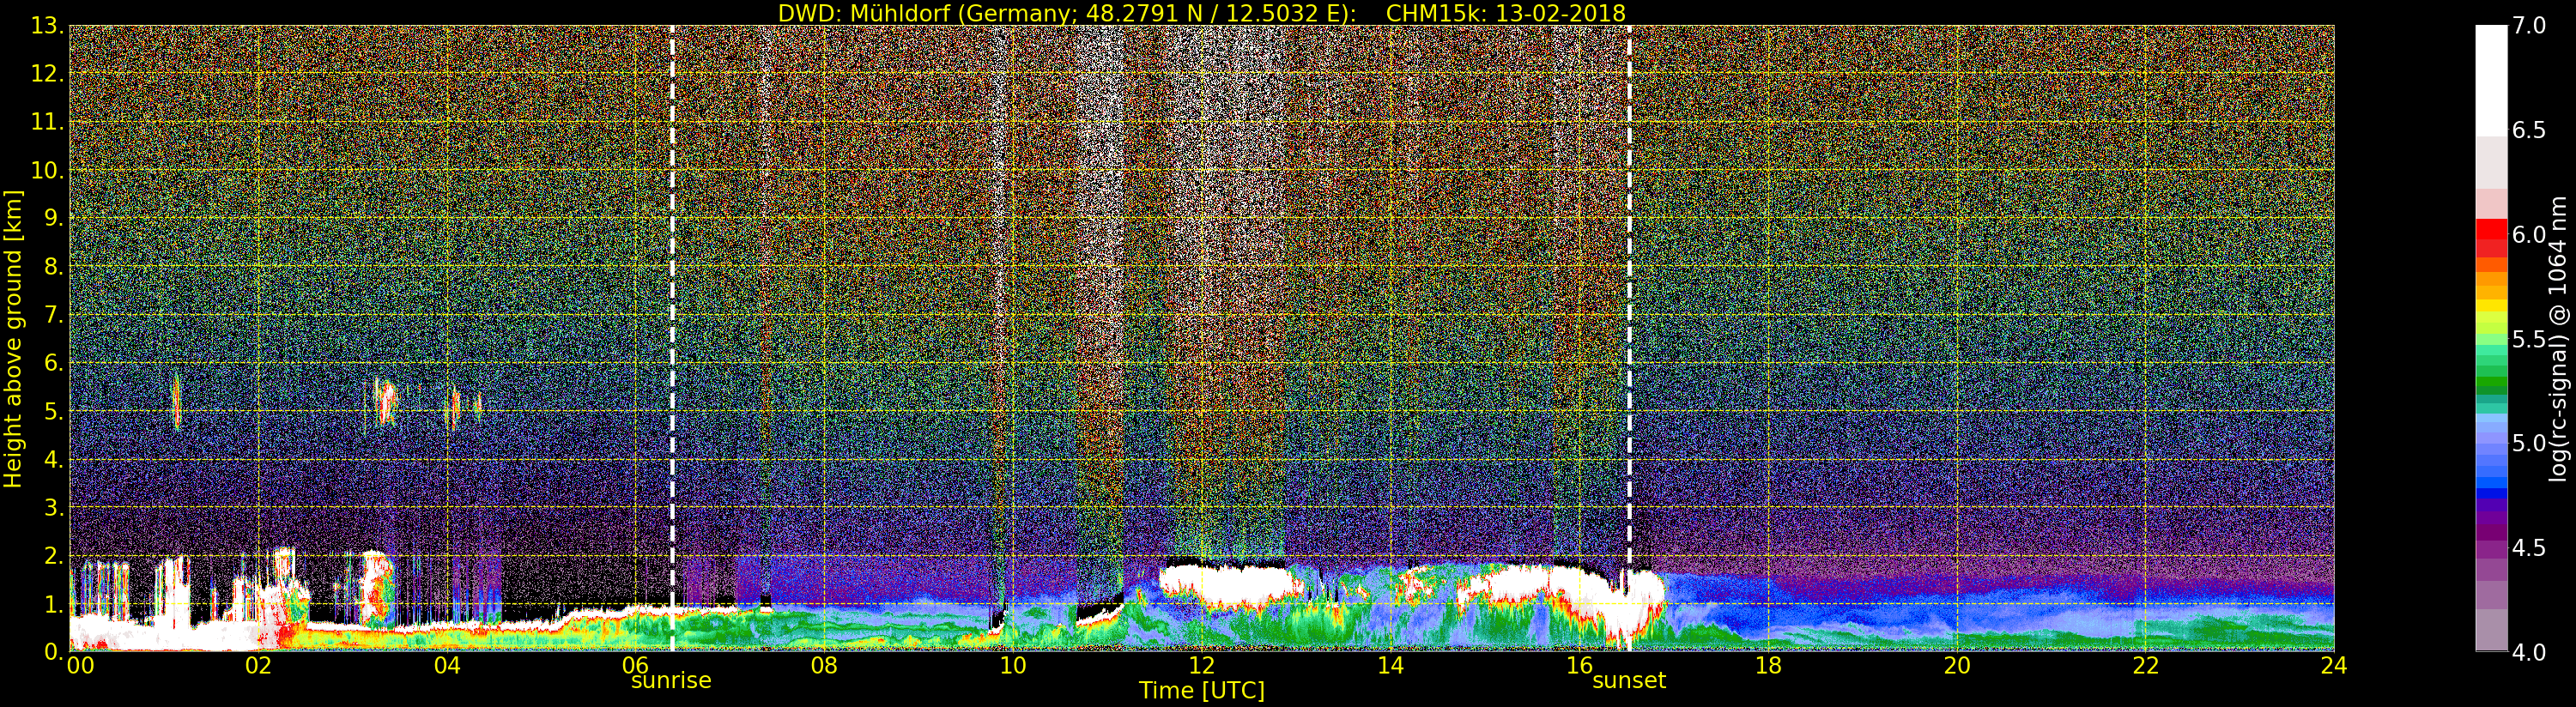Click the colorbar tick value '4.0'

pyautogui.click(x=2529, y=652)
